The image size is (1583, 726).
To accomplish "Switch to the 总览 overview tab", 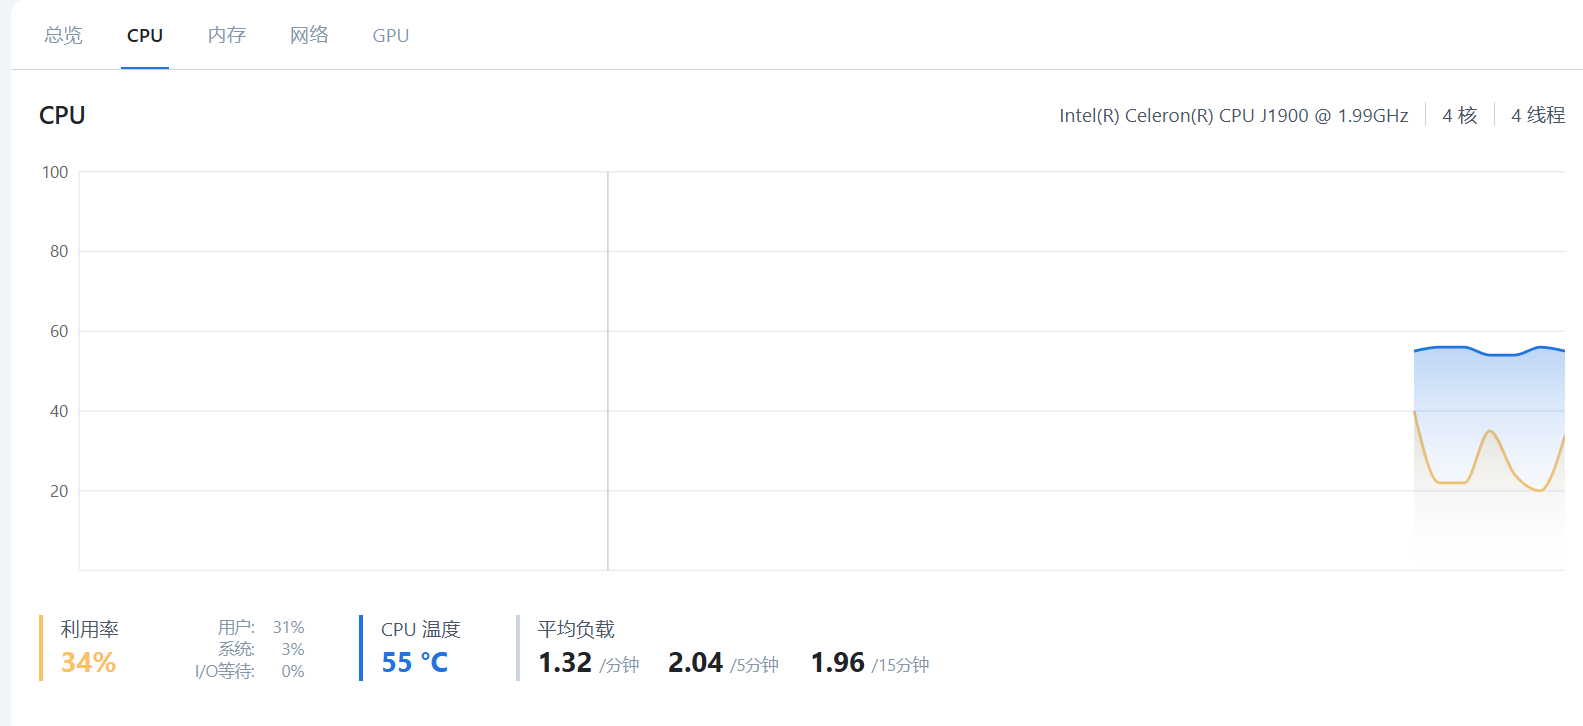I will [63, 35].
